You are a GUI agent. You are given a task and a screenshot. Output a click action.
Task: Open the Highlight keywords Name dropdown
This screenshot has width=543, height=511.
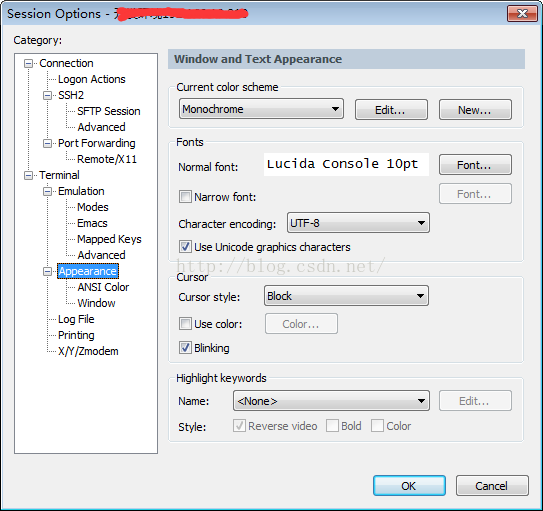tap(331, 401)
